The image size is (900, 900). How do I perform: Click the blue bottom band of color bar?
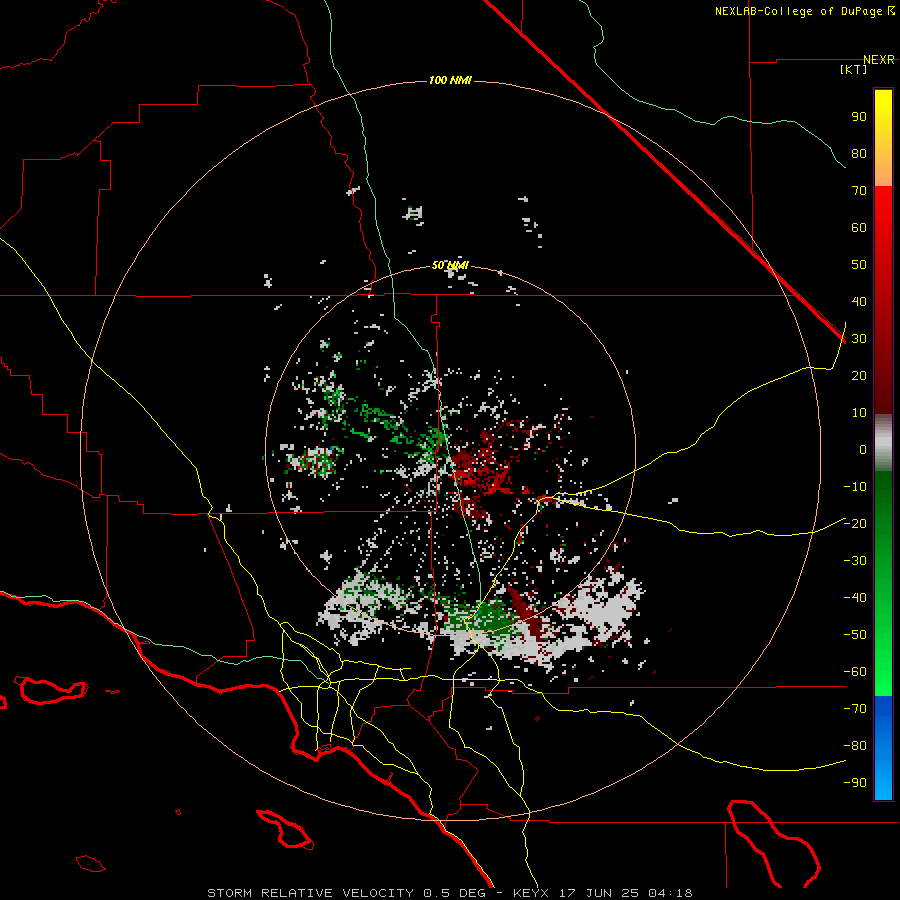(x=883, y=748)
